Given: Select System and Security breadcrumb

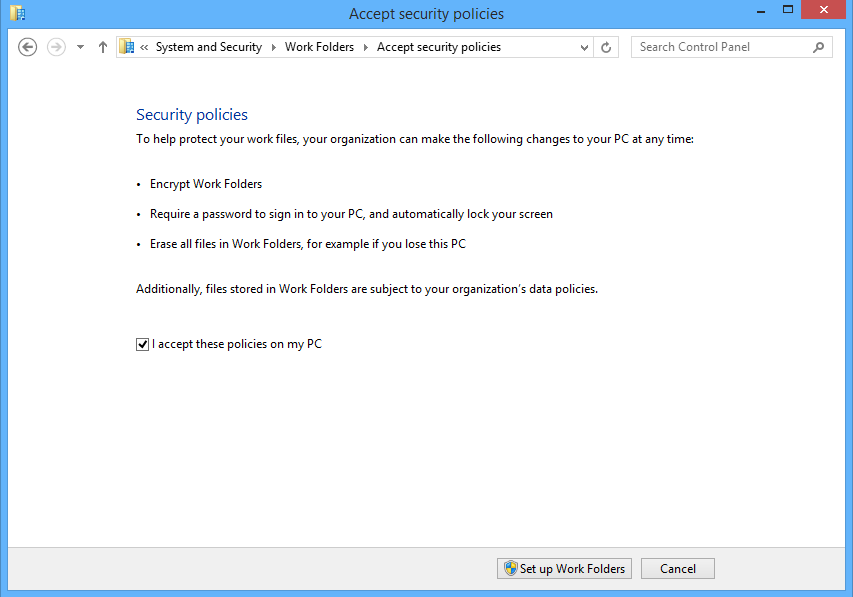Looking at the screenshot, I should point(208,47).
